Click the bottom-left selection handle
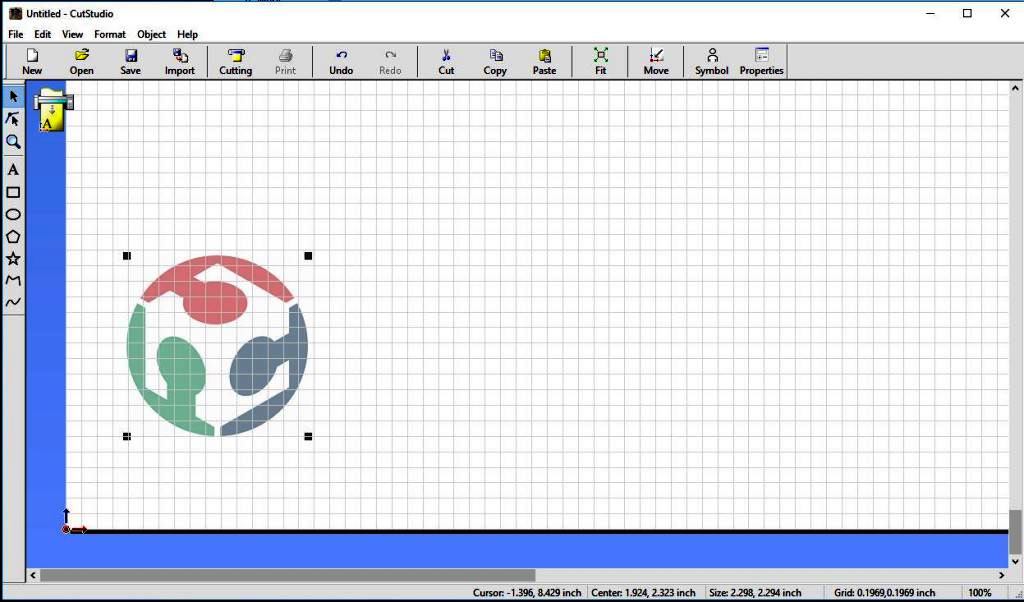Screen dimensions: 1024x602 click(127, 436)
